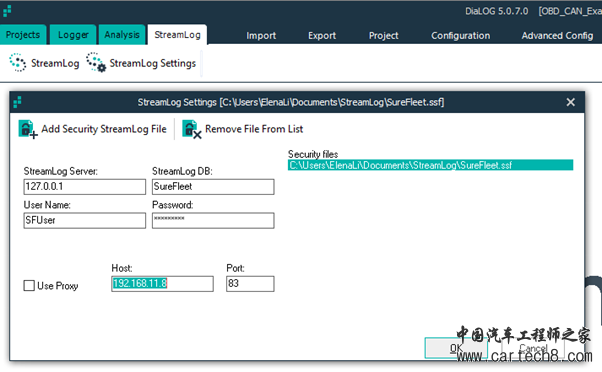Open the Advanced Config menu

click(557, 36)
